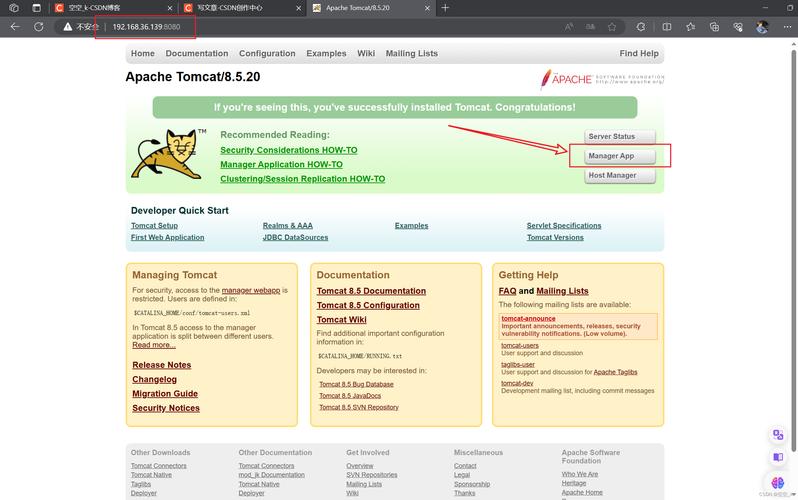Click the read aloud icon in address bar
798x500 pixels.
pyautogui.click(x=569, y=27)
